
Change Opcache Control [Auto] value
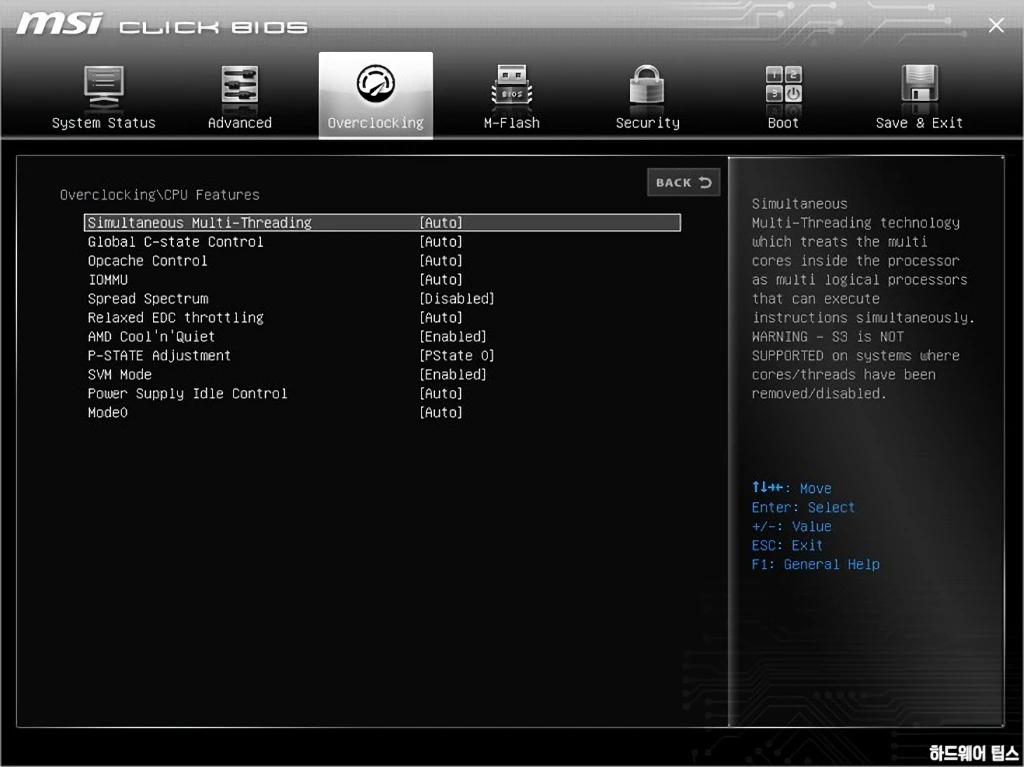tap(441, 261)
